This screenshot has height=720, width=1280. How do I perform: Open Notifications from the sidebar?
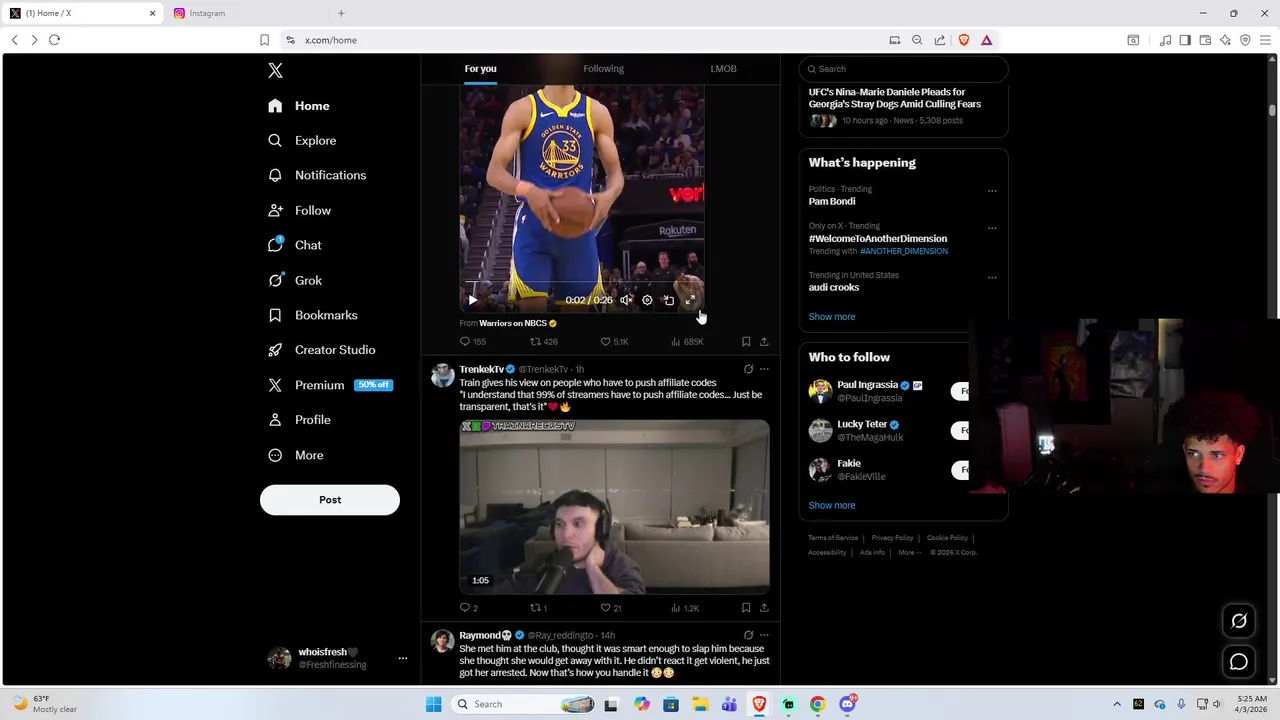point(317,175)
